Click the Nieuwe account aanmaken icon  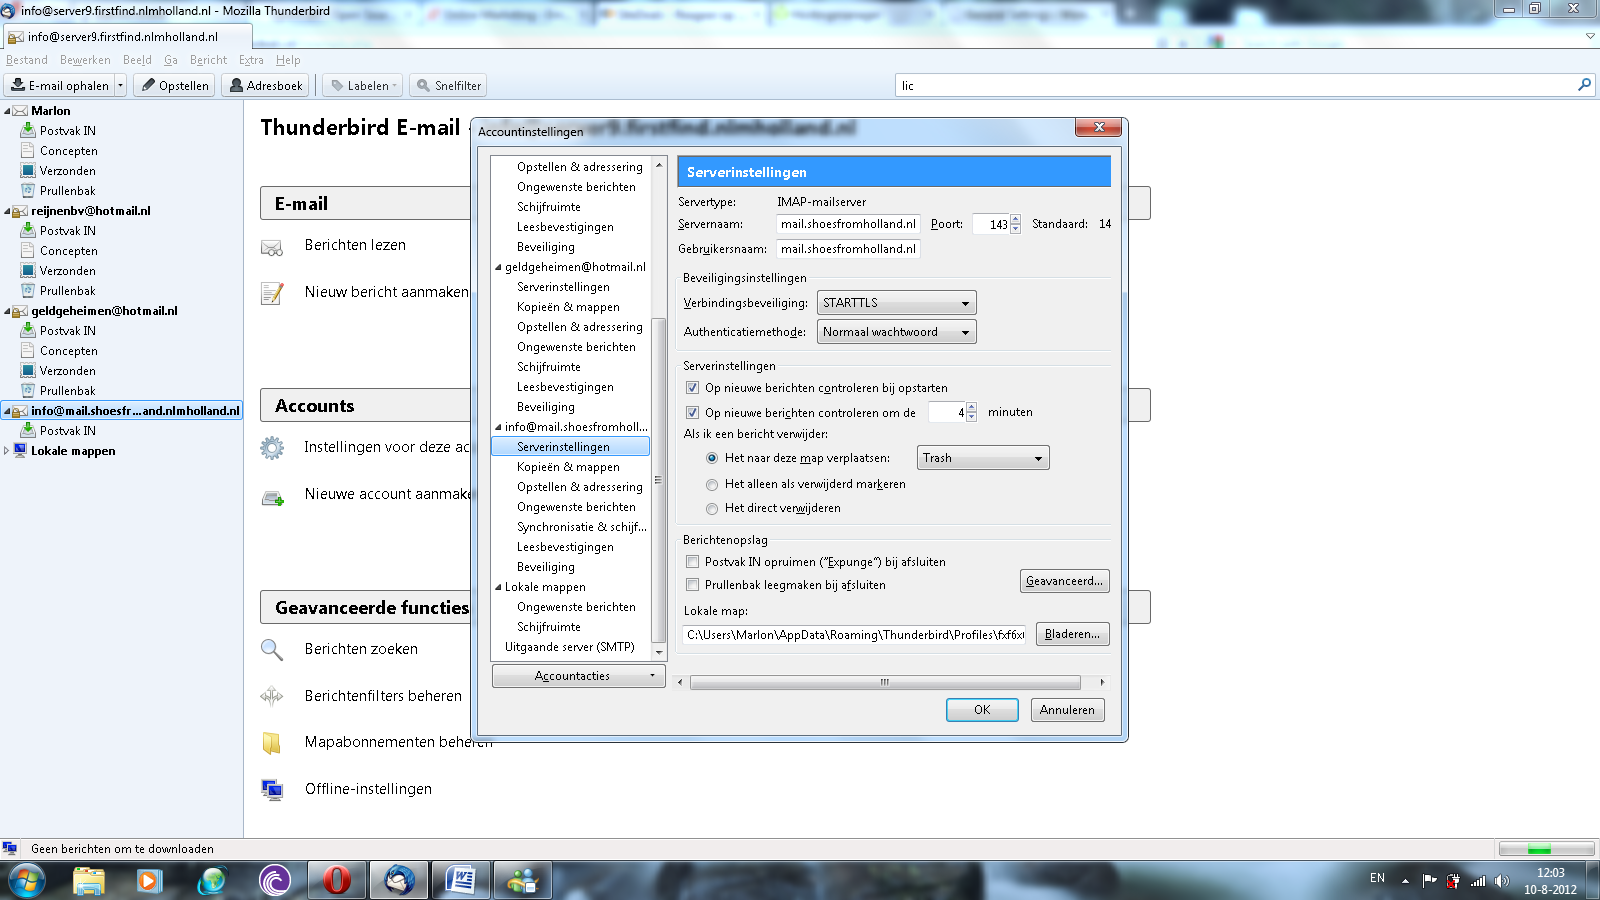(272, 496)
